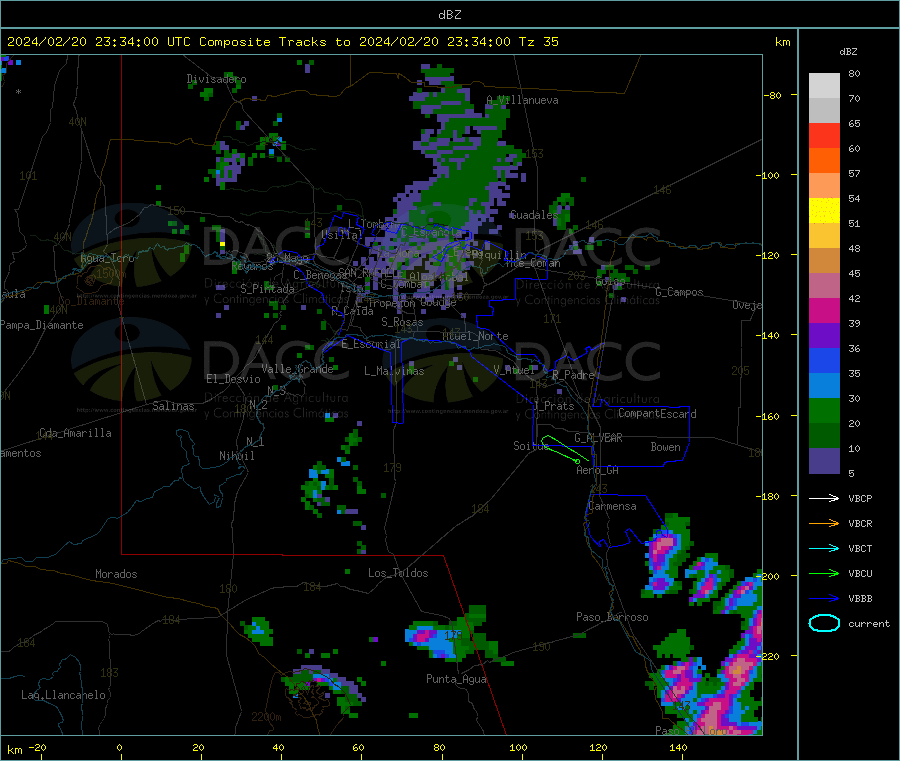Click the 'Bowen' map label
900x761 pixels.
tap(665, 447)
